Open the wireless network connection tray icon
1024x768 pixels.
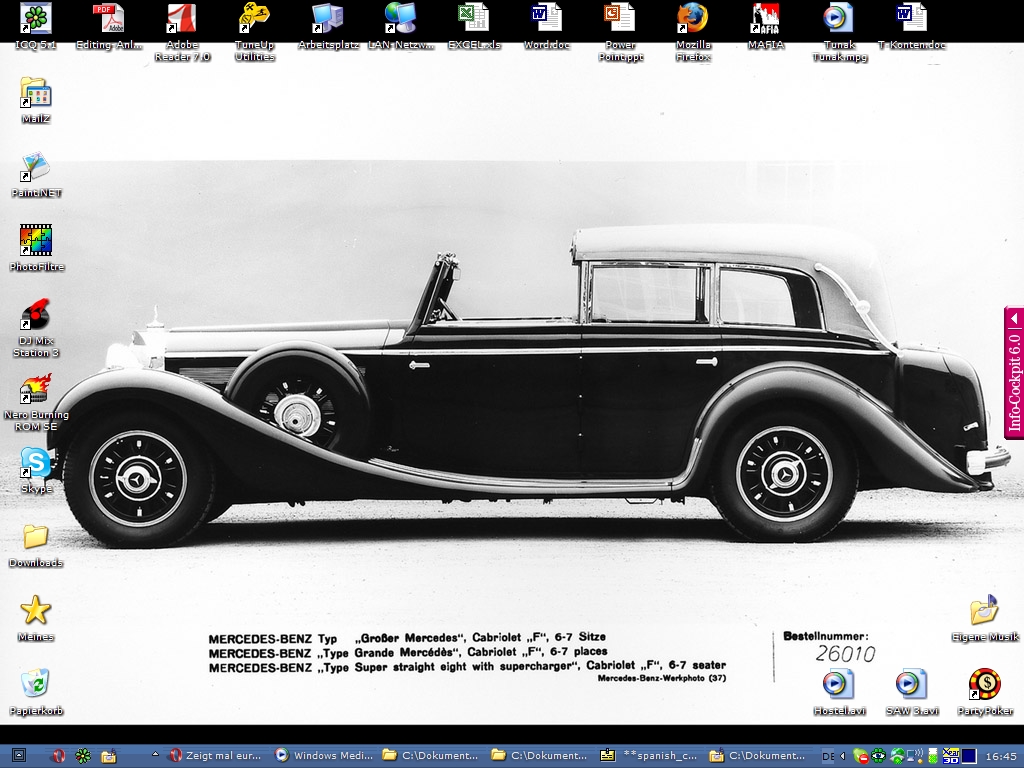915,756
